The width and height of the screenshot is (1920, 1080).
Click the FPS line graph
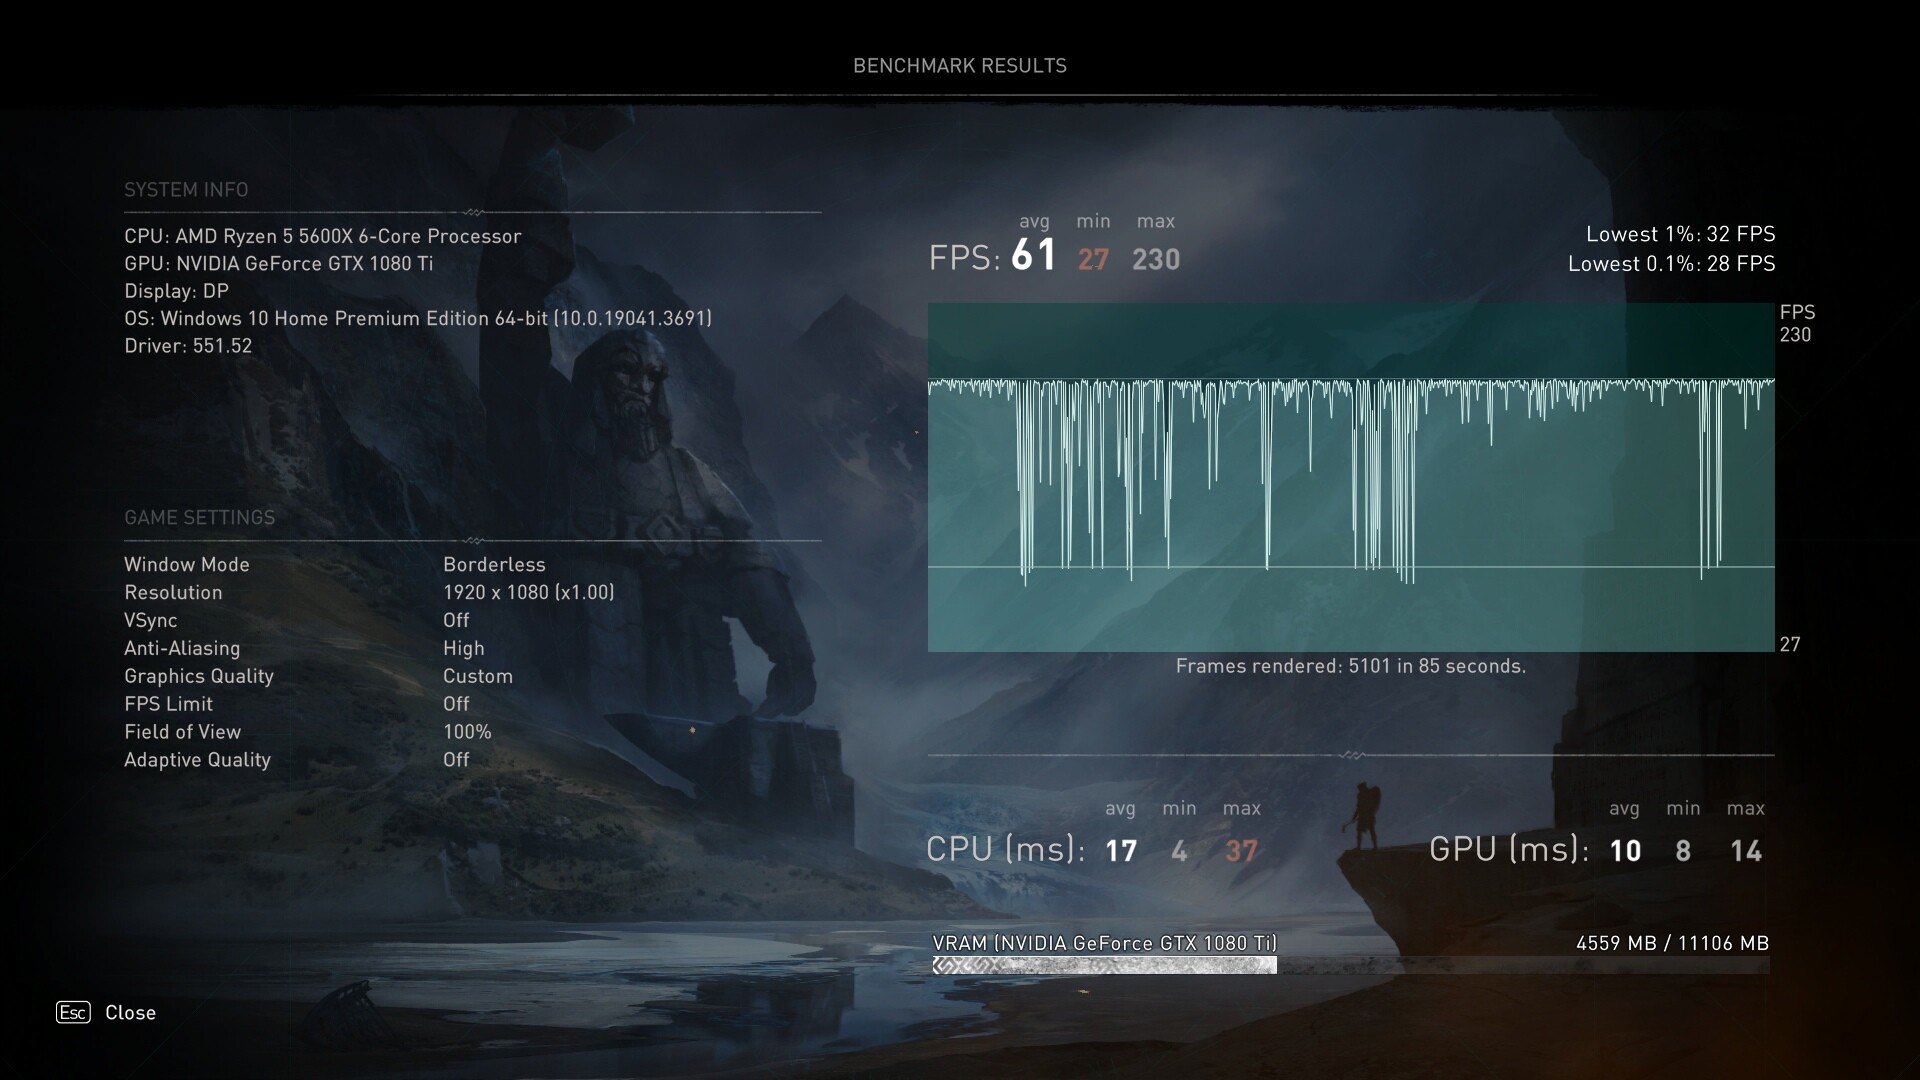1350,477
